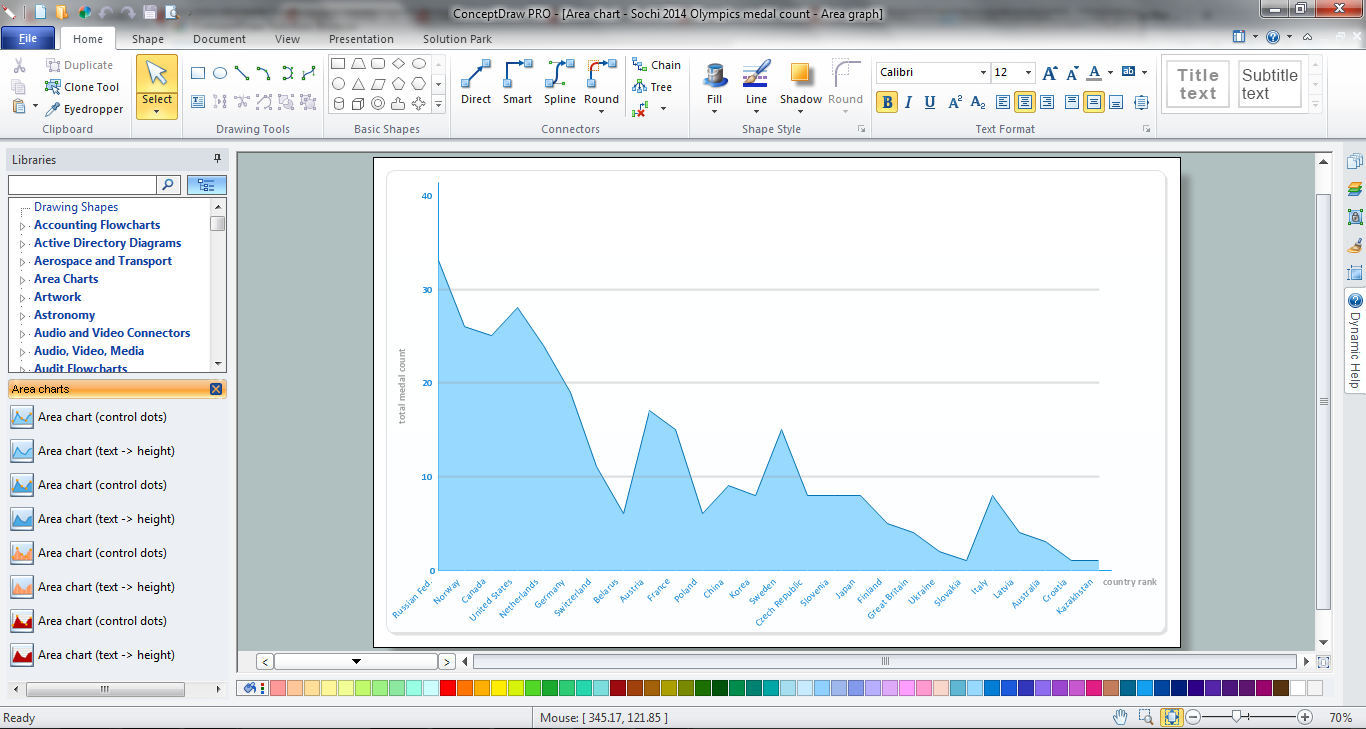Image resolution: width=1366 pixels, height=729 pixels.
Task: Switch to the Presentation tab
Action: (x=361, y=39)
